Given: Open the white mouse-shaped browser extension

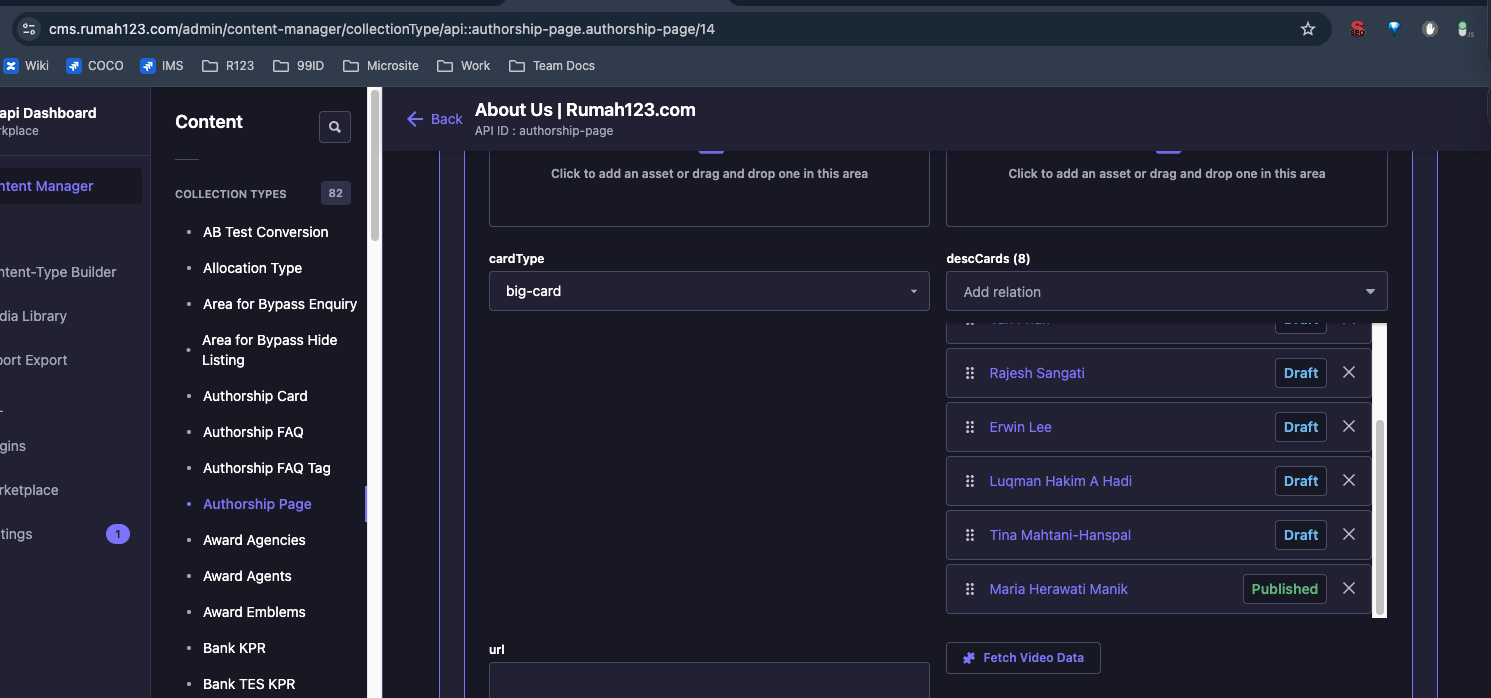Looking at the screenshot, I should click(1430, 29).
